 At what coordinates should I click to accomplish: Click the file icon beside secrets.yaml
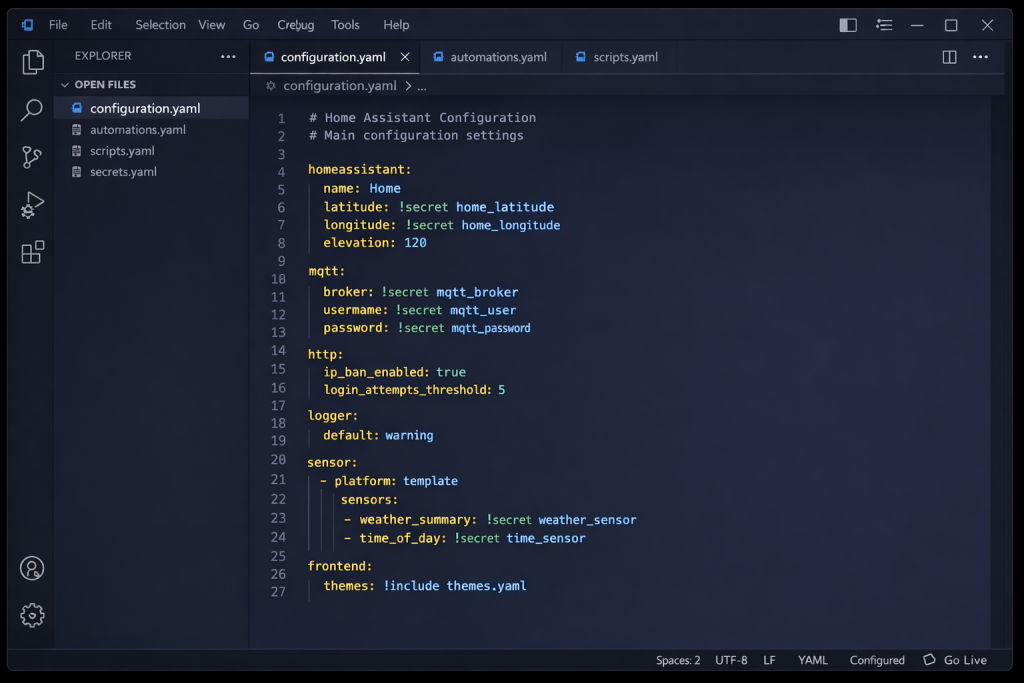pyautogui.click(x=76, y=172)
